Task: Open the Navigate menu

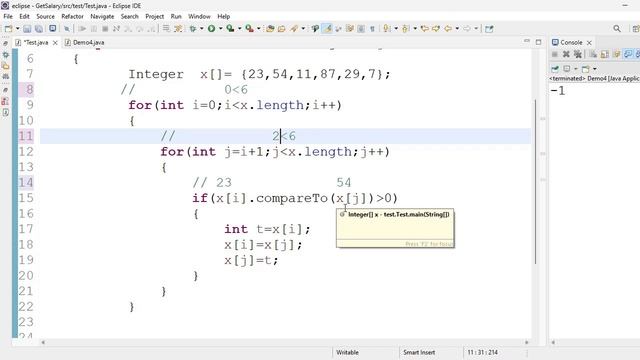Action: [x=102, y=16]
